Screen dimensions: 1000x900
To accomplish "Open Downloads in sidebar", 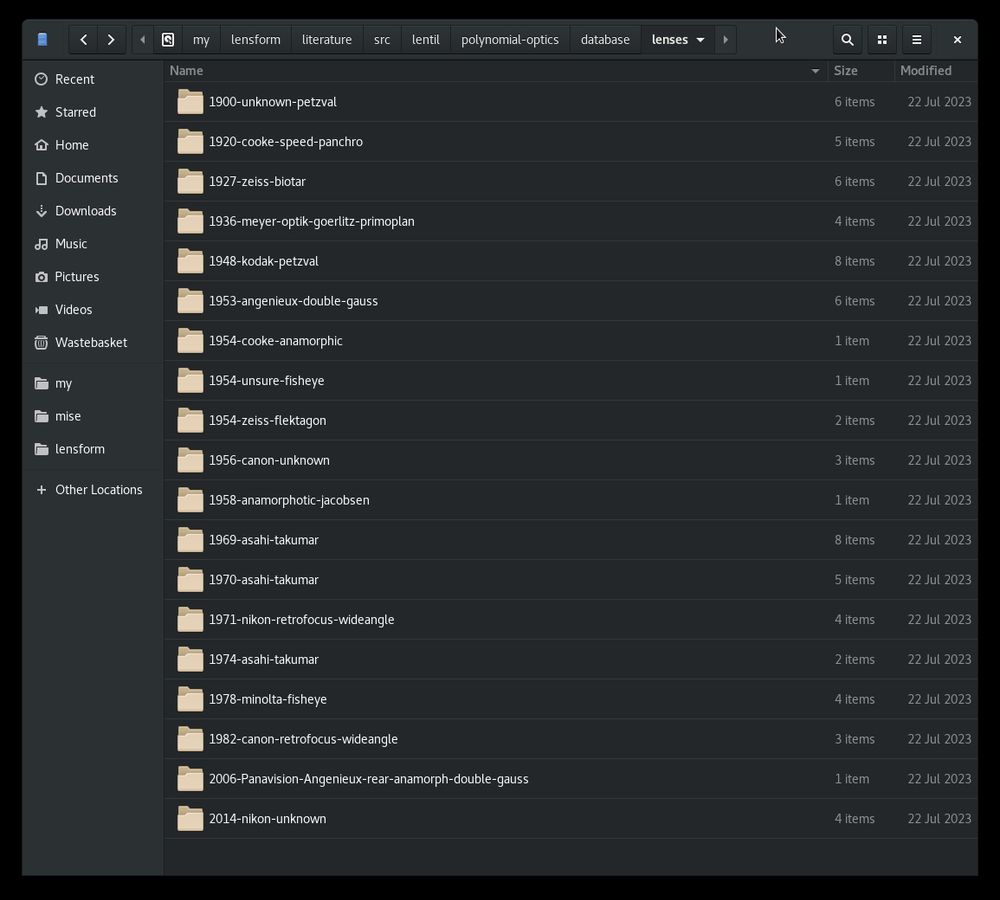I will tap(92, 211).
